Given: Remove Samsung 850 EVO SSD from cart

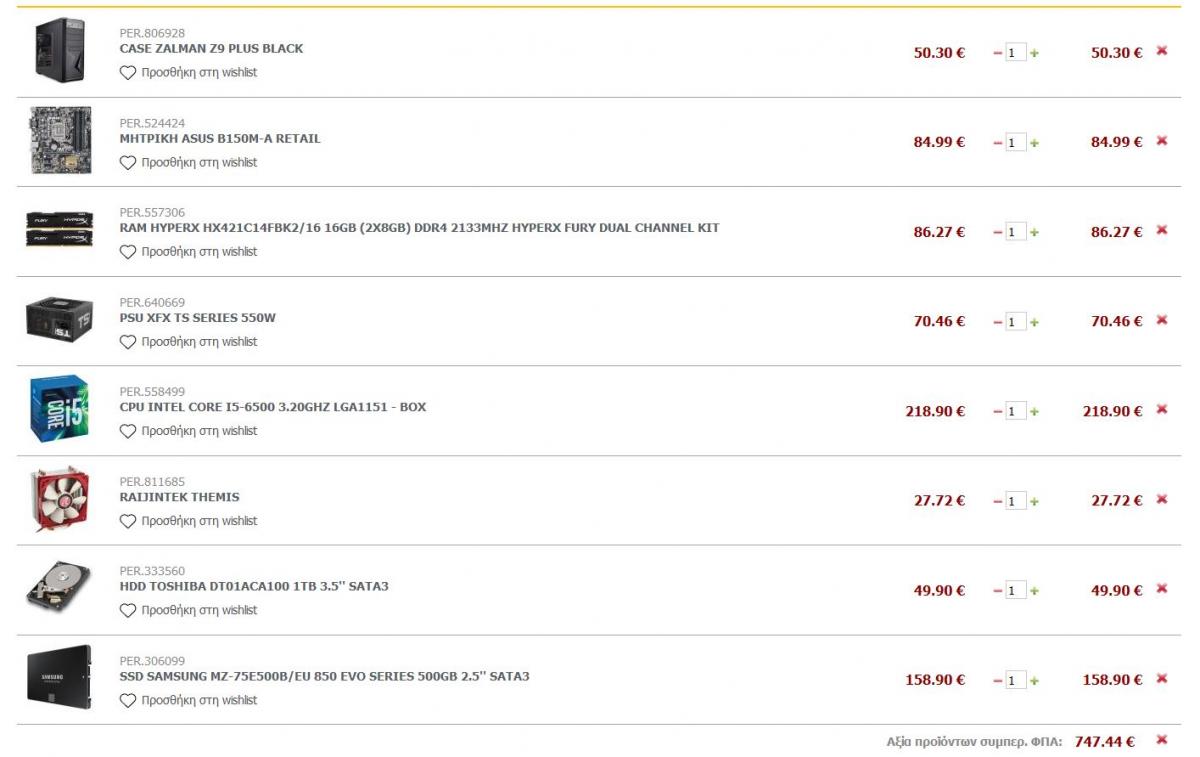Looking at the screenshot, I should [1161, 678].
